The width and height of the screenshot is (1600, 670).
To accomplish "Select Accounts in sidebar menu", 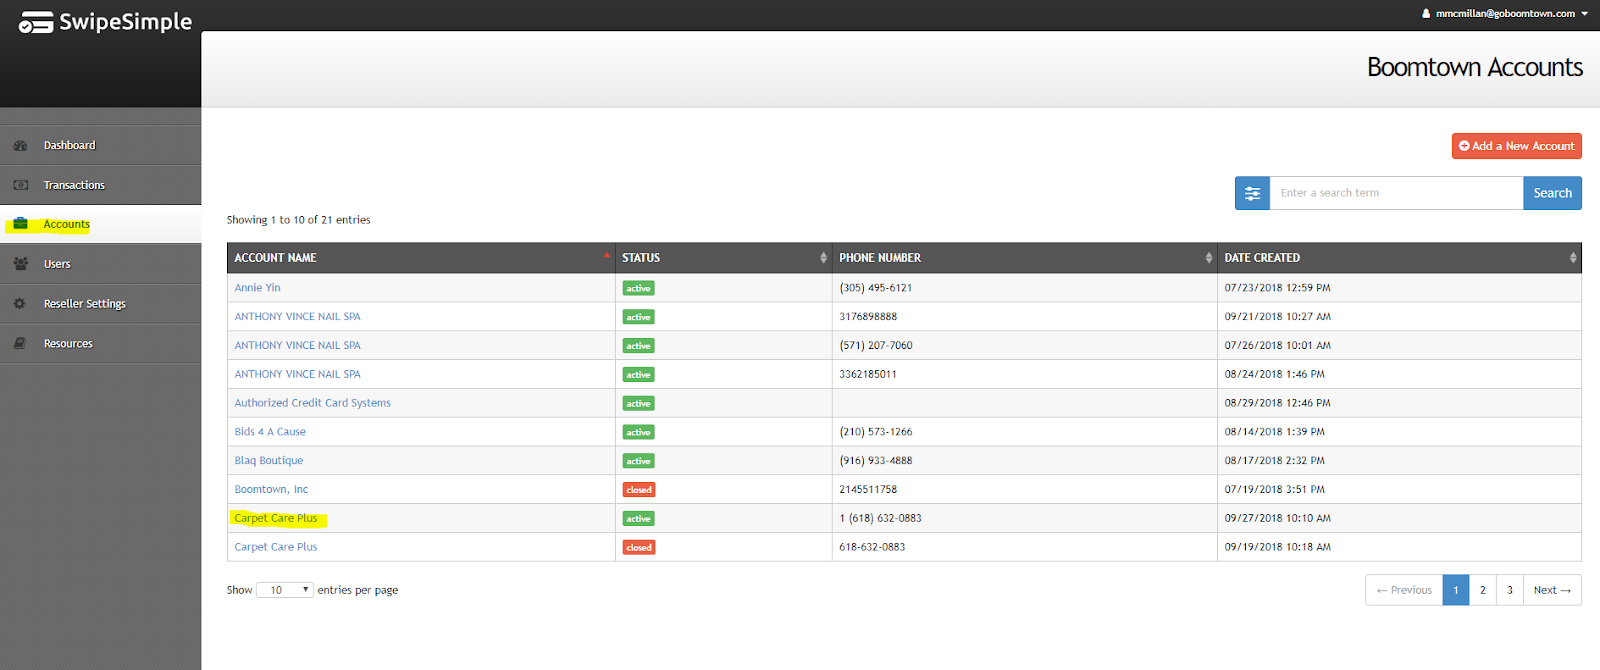I will tap(100, 224).
